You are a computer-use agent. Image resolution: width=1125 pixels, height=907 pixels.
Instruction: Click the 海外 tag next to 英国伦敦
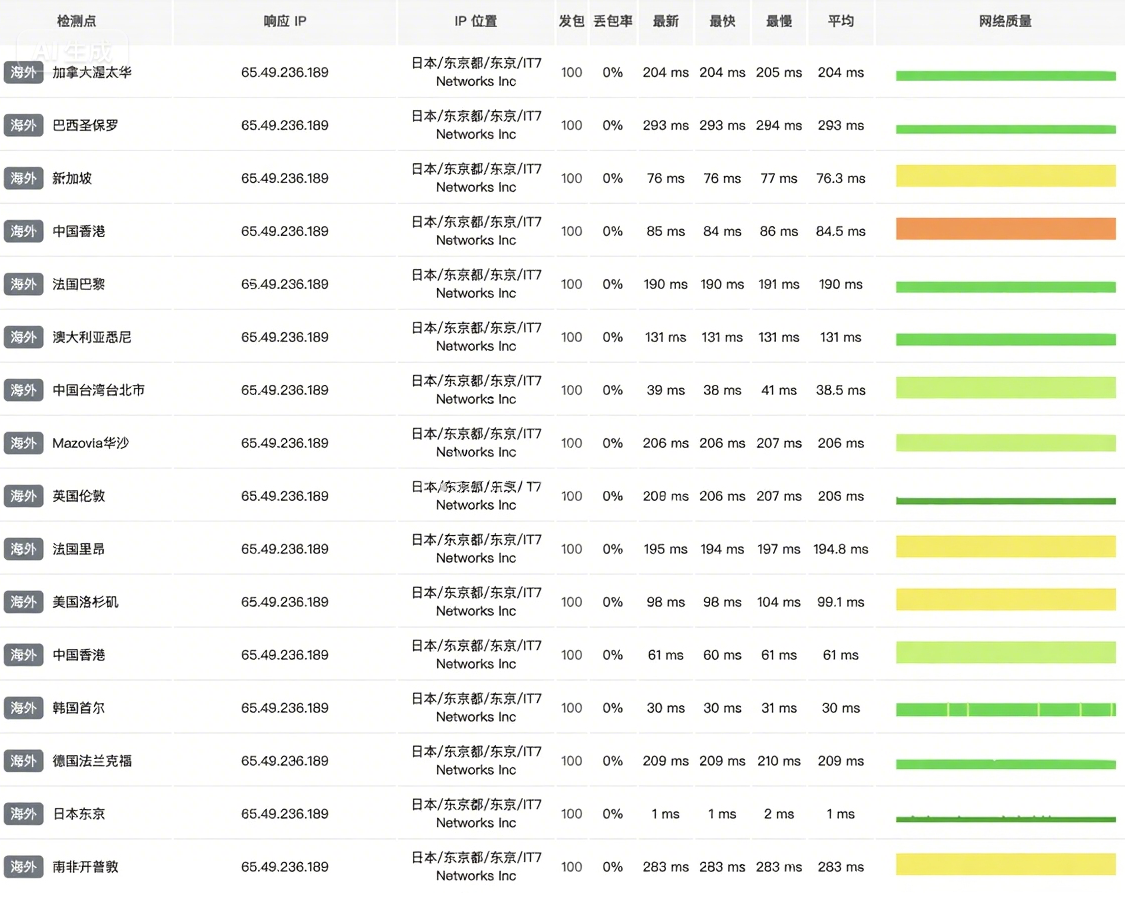click(x=24, y=496)
